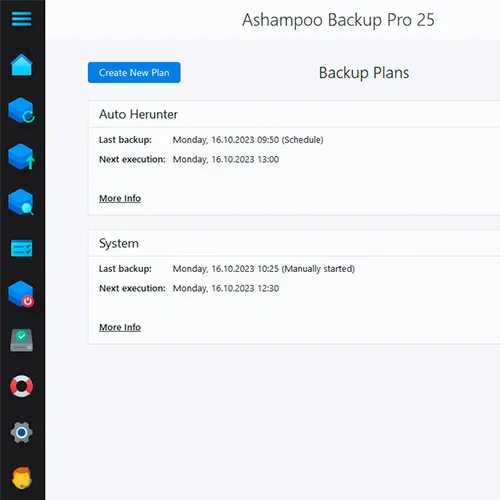Screen dimensions: 500x500
Task: Open More Info for System plan
Action: coord(120,327)
